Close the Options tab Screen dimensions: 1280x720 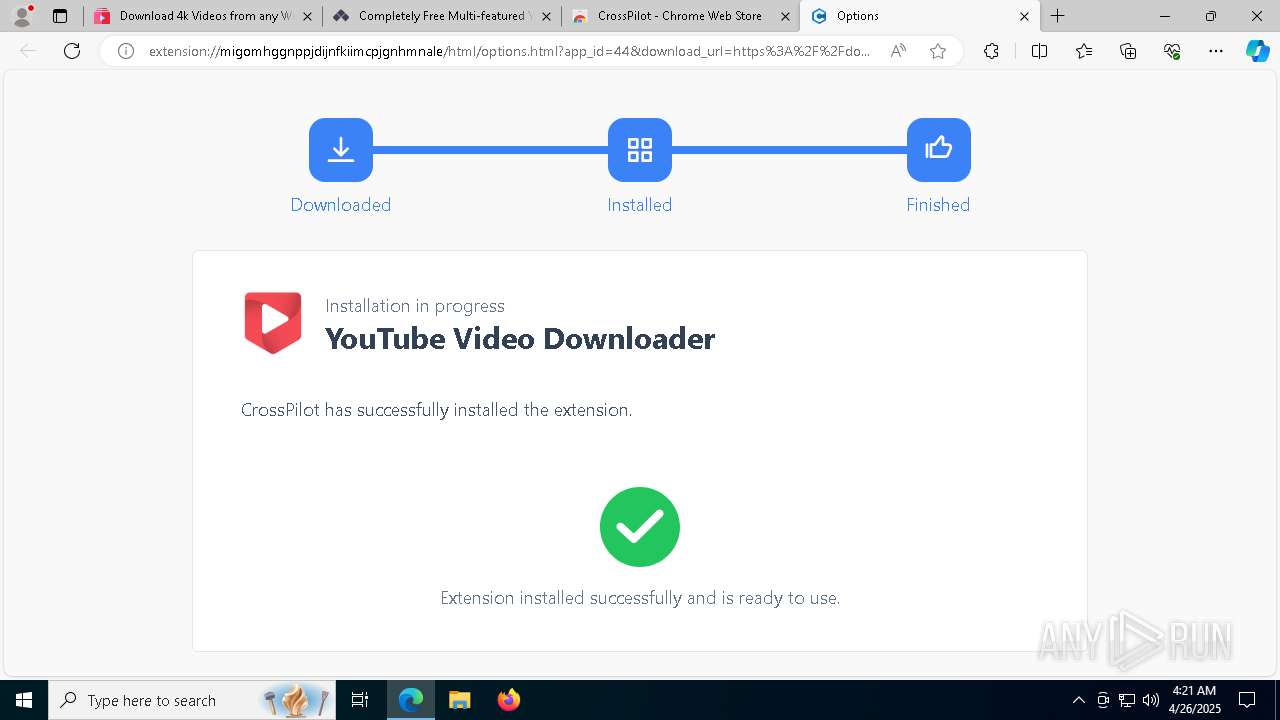1024,16
